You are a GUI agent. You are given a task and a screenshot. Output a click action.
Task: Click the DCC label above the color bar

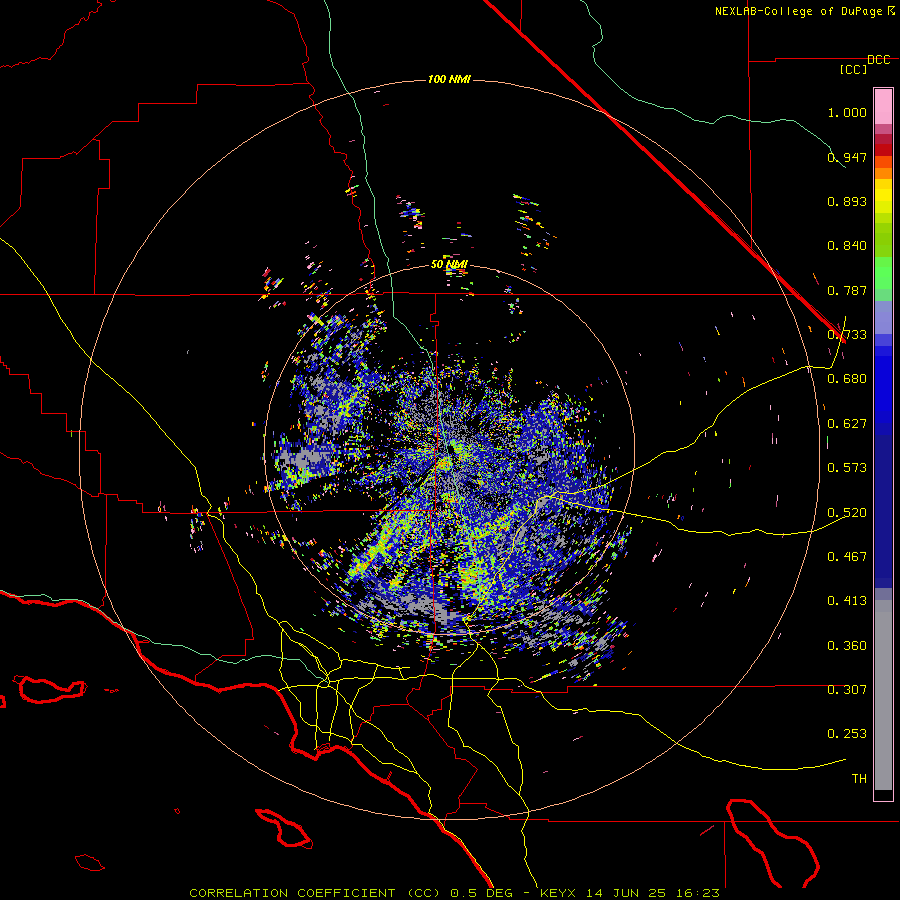click(x=879, y=60)
